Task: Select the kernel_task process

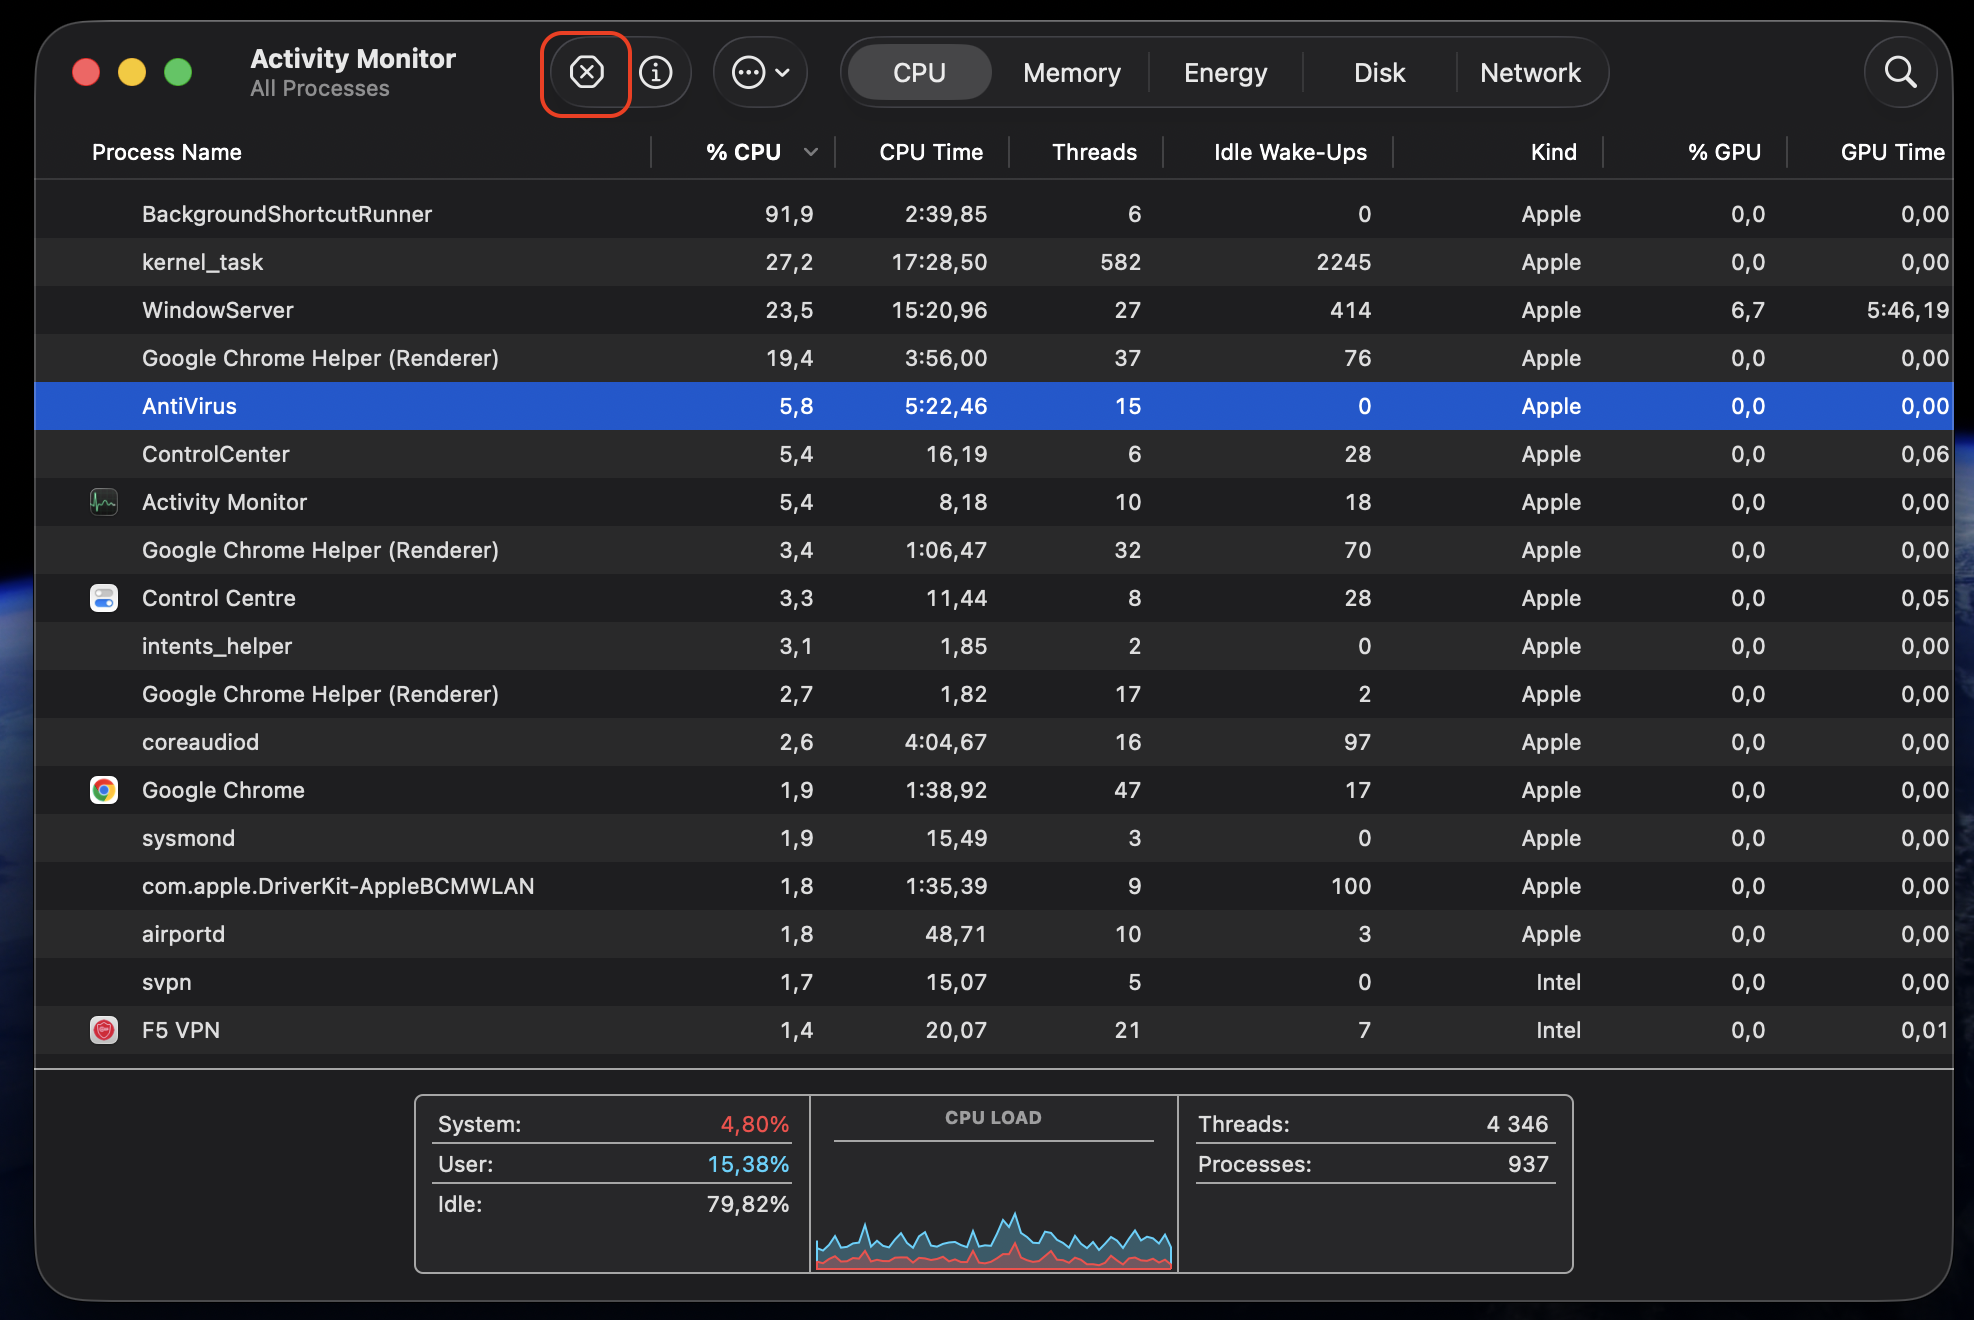Action: click(x=202, y=262)
